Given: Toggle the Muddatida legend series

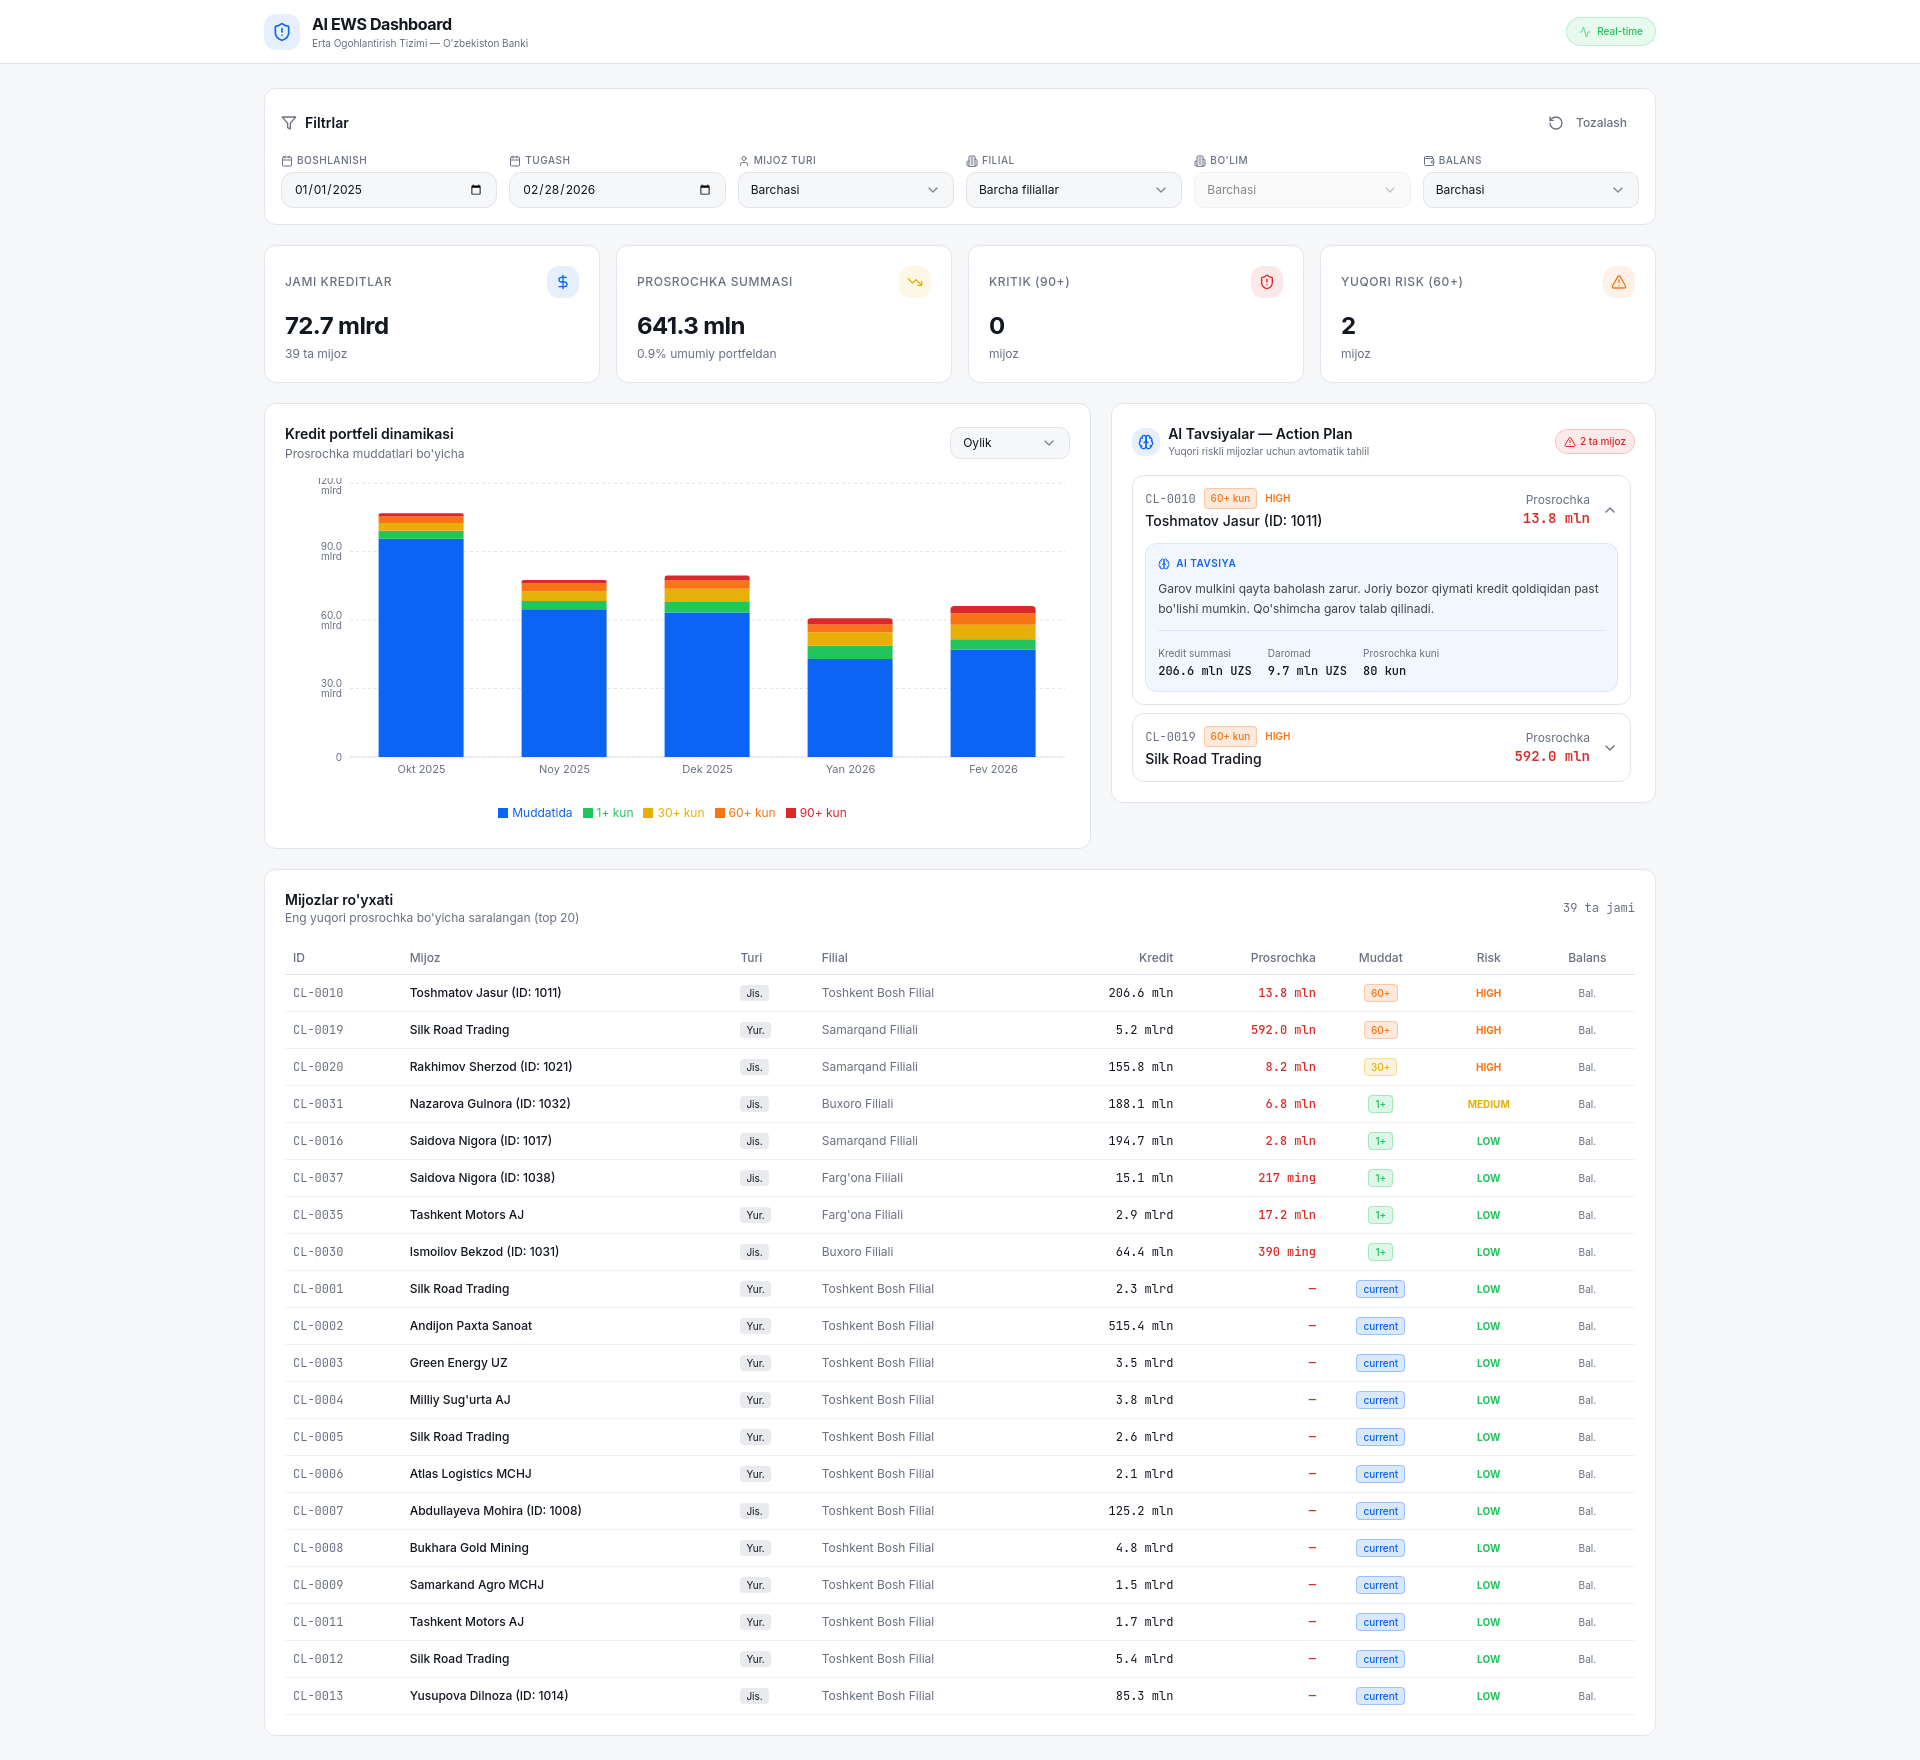Looking at the screenshot, I should tap(535, 813).
